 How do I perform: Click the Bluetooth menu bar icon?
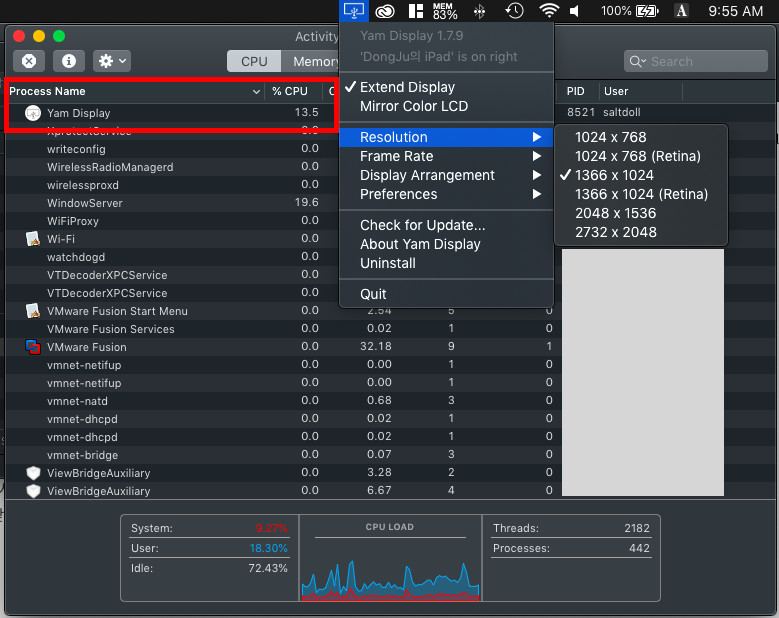(479, 11)
